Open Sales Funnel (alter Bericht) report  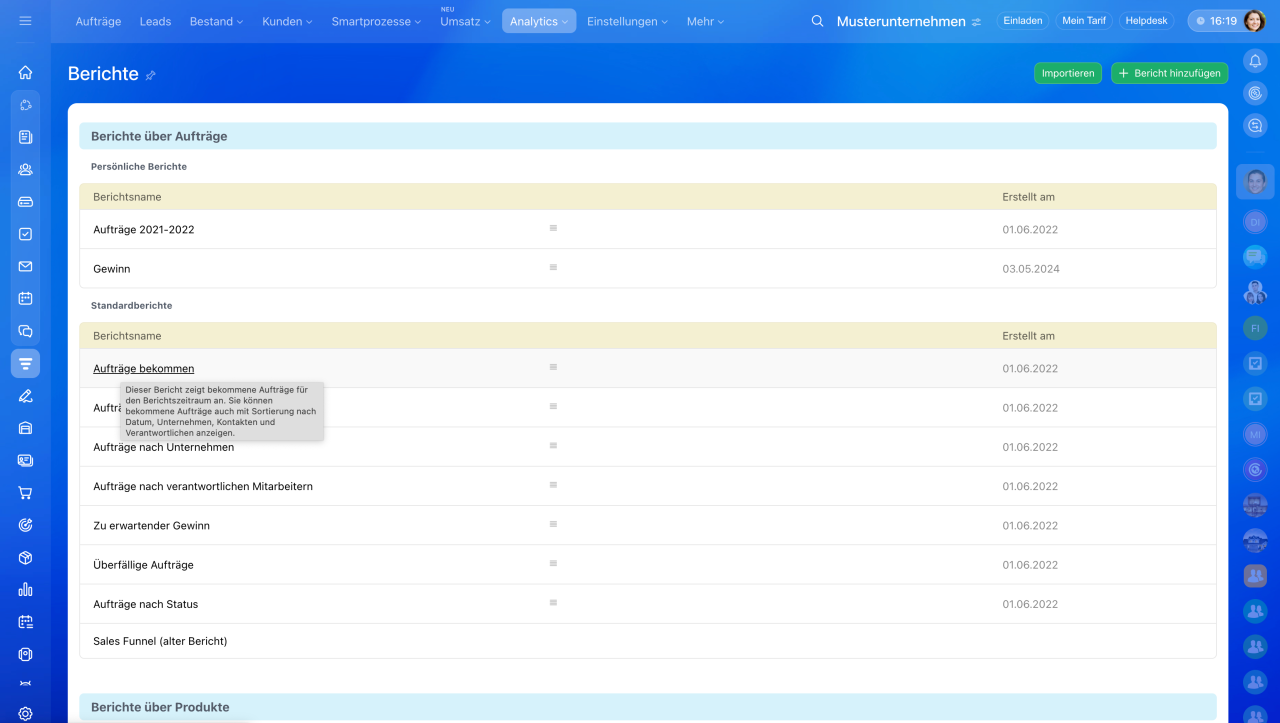click(x=160, y=641)
